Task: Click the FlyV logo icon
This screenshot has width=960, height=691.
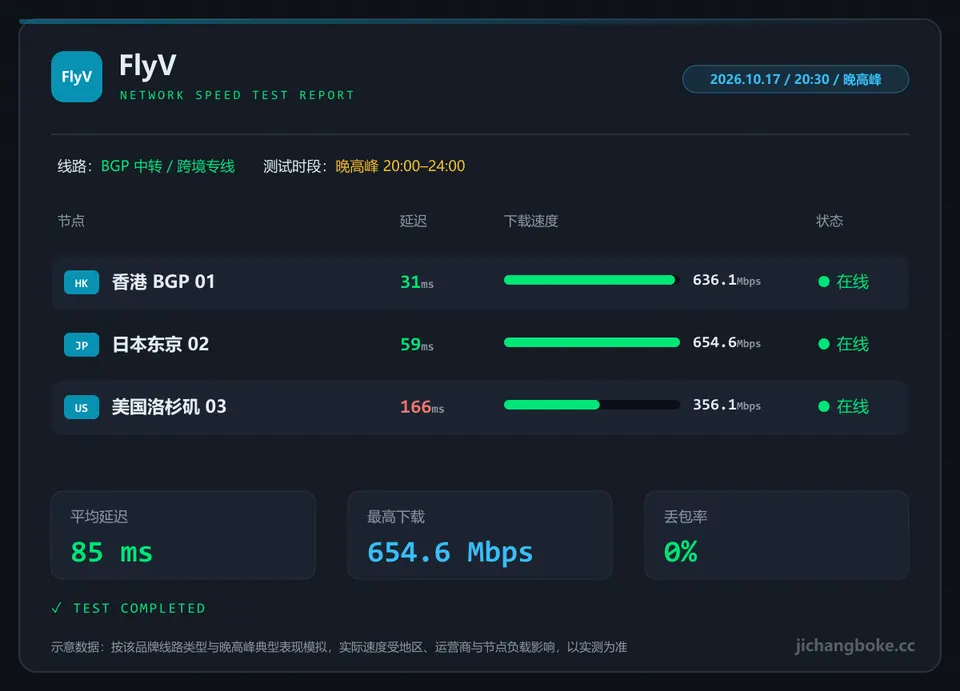Action: (x=77, y=77)
